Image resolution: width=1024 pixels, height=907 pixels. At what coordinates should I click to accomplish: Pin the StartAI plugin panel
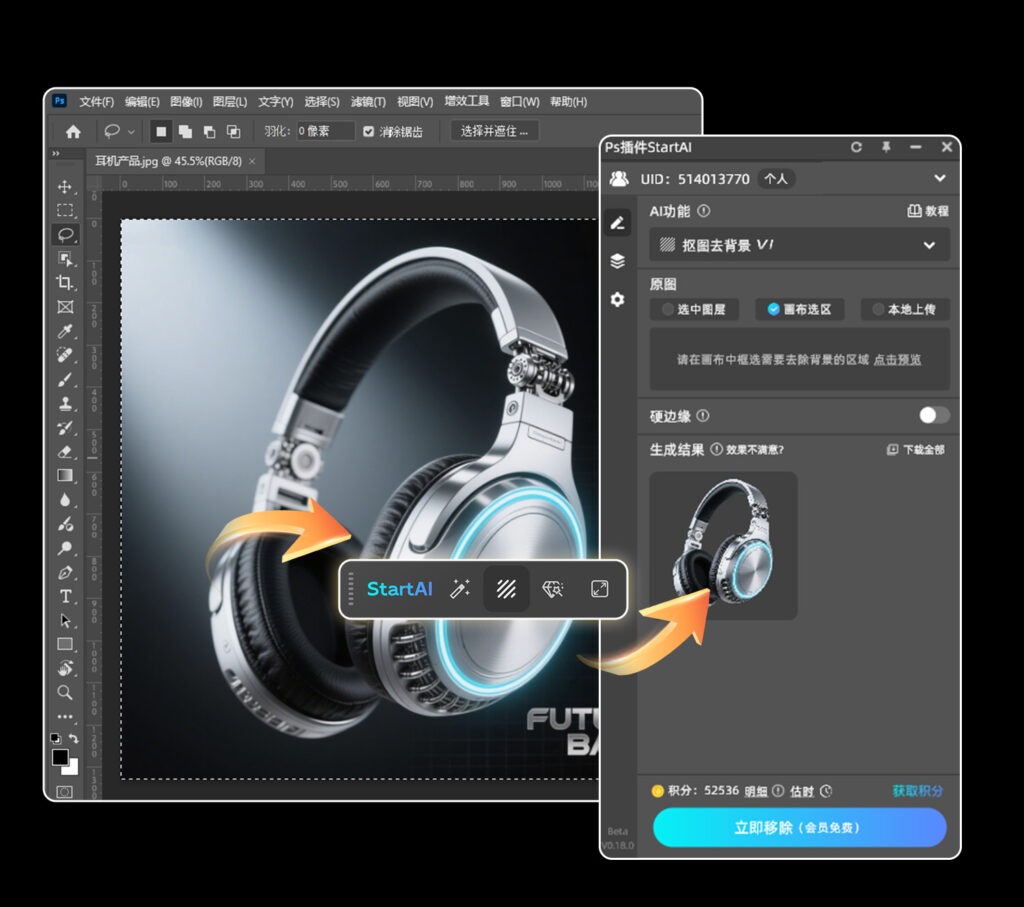point(886,147)
